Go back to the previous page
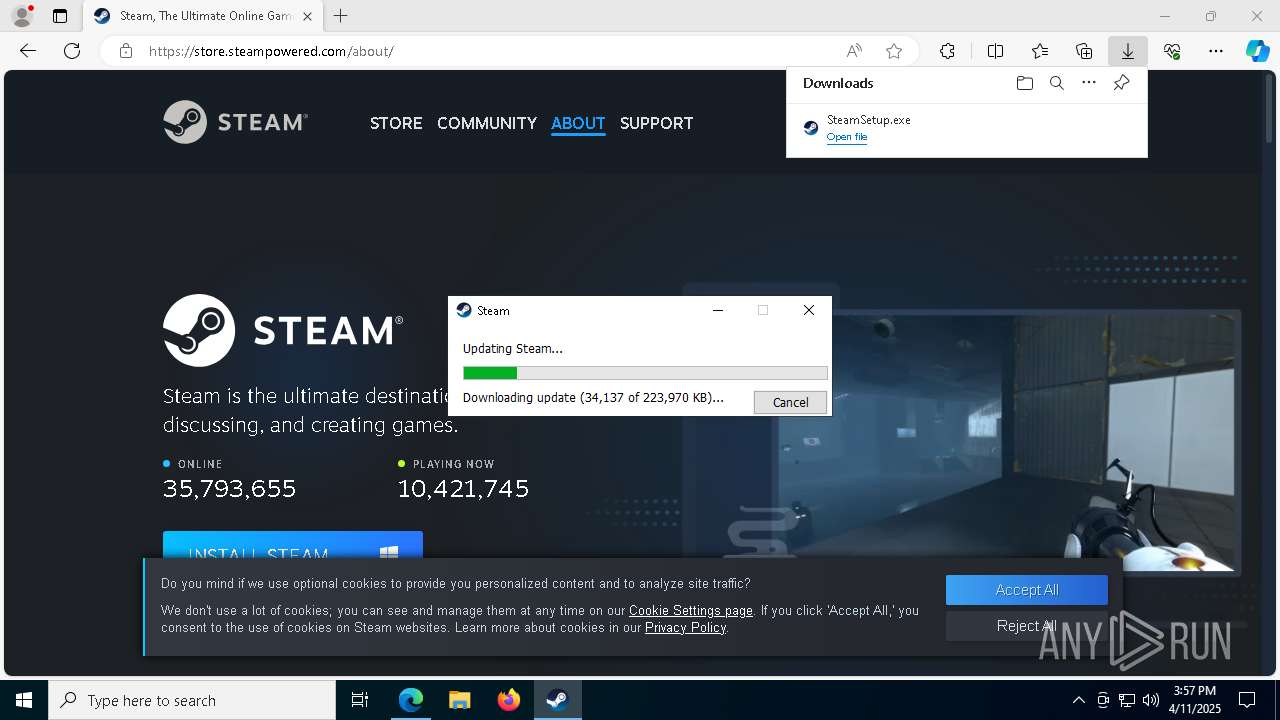The image size is (1280, 720). pos(28,51)
